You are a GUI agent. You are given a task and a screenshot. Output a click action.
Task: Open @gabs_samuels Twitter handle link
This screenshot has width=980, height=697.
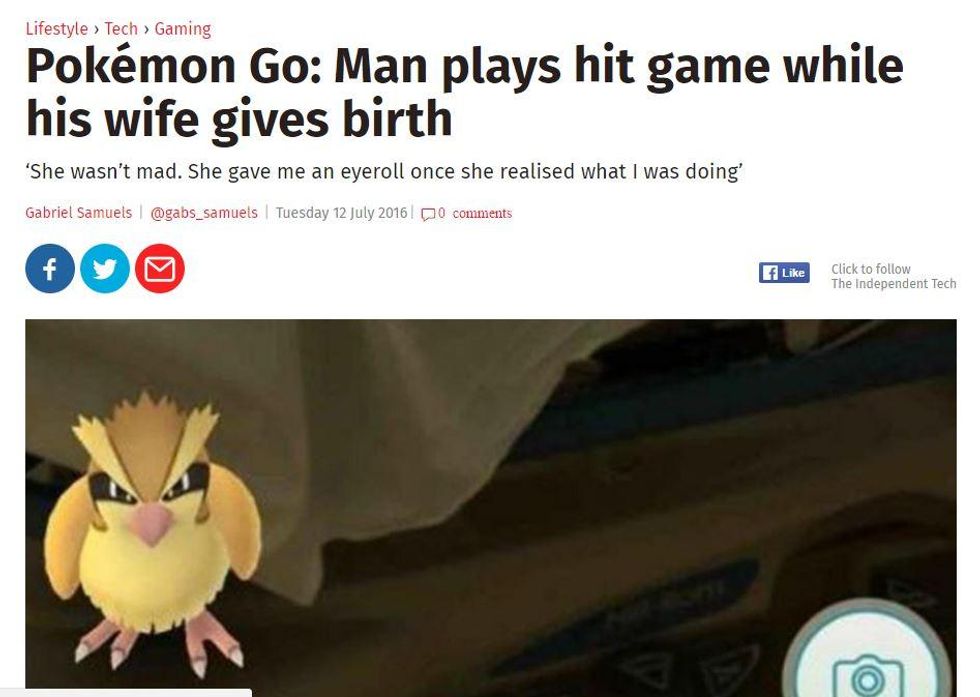click(x=204, y=213)
